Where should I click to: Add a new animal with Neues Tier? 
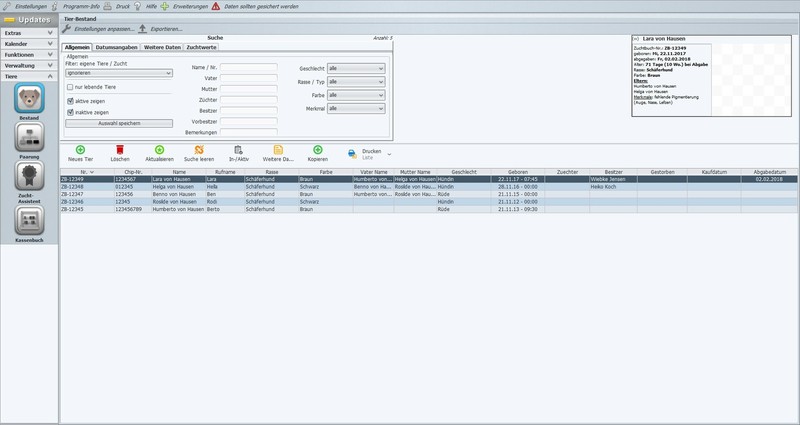pyautogui.click(x=80, y=149)
